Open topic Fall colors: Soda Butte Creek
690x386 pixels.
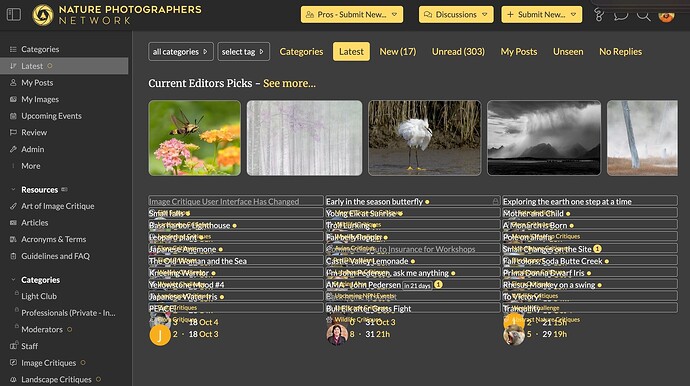pos(552,261)
